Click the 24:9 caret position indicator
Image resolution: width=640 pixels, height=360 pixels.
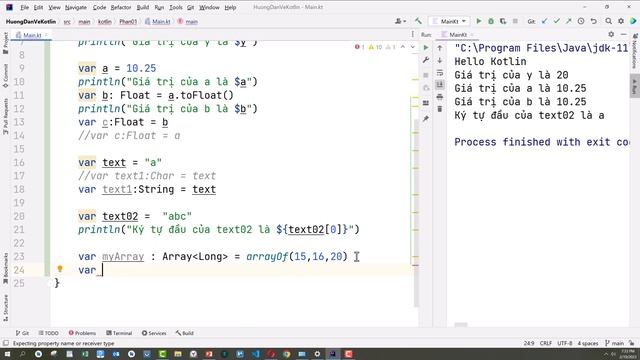click(x=529, y=343)
